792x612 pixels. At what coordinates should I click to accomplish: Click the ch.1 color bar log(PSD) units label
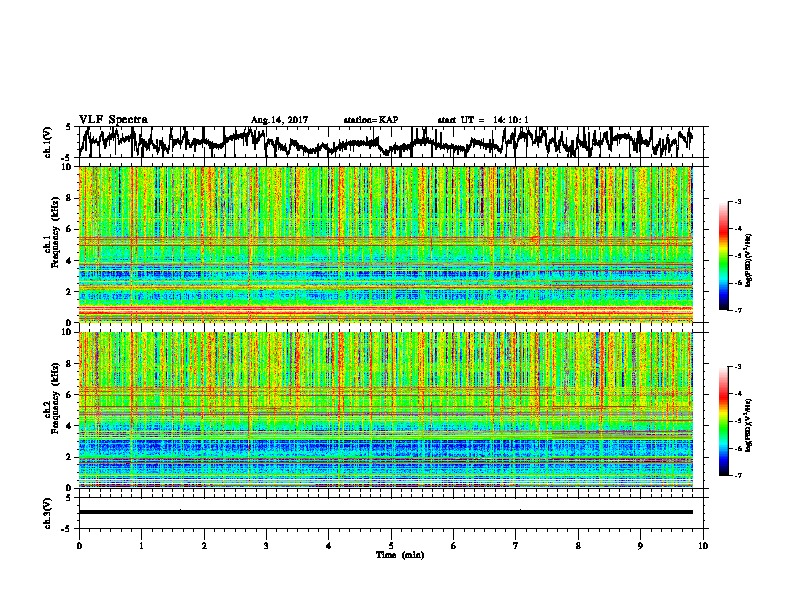click(749, 261)
